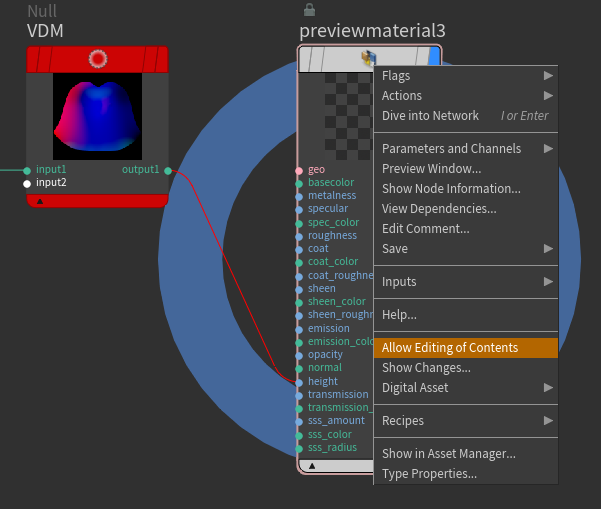The height and width of the screenshot is (509, 601).
Task: Collapse previewmaterial3 node with bottom triangle
Action: (312, 466)
